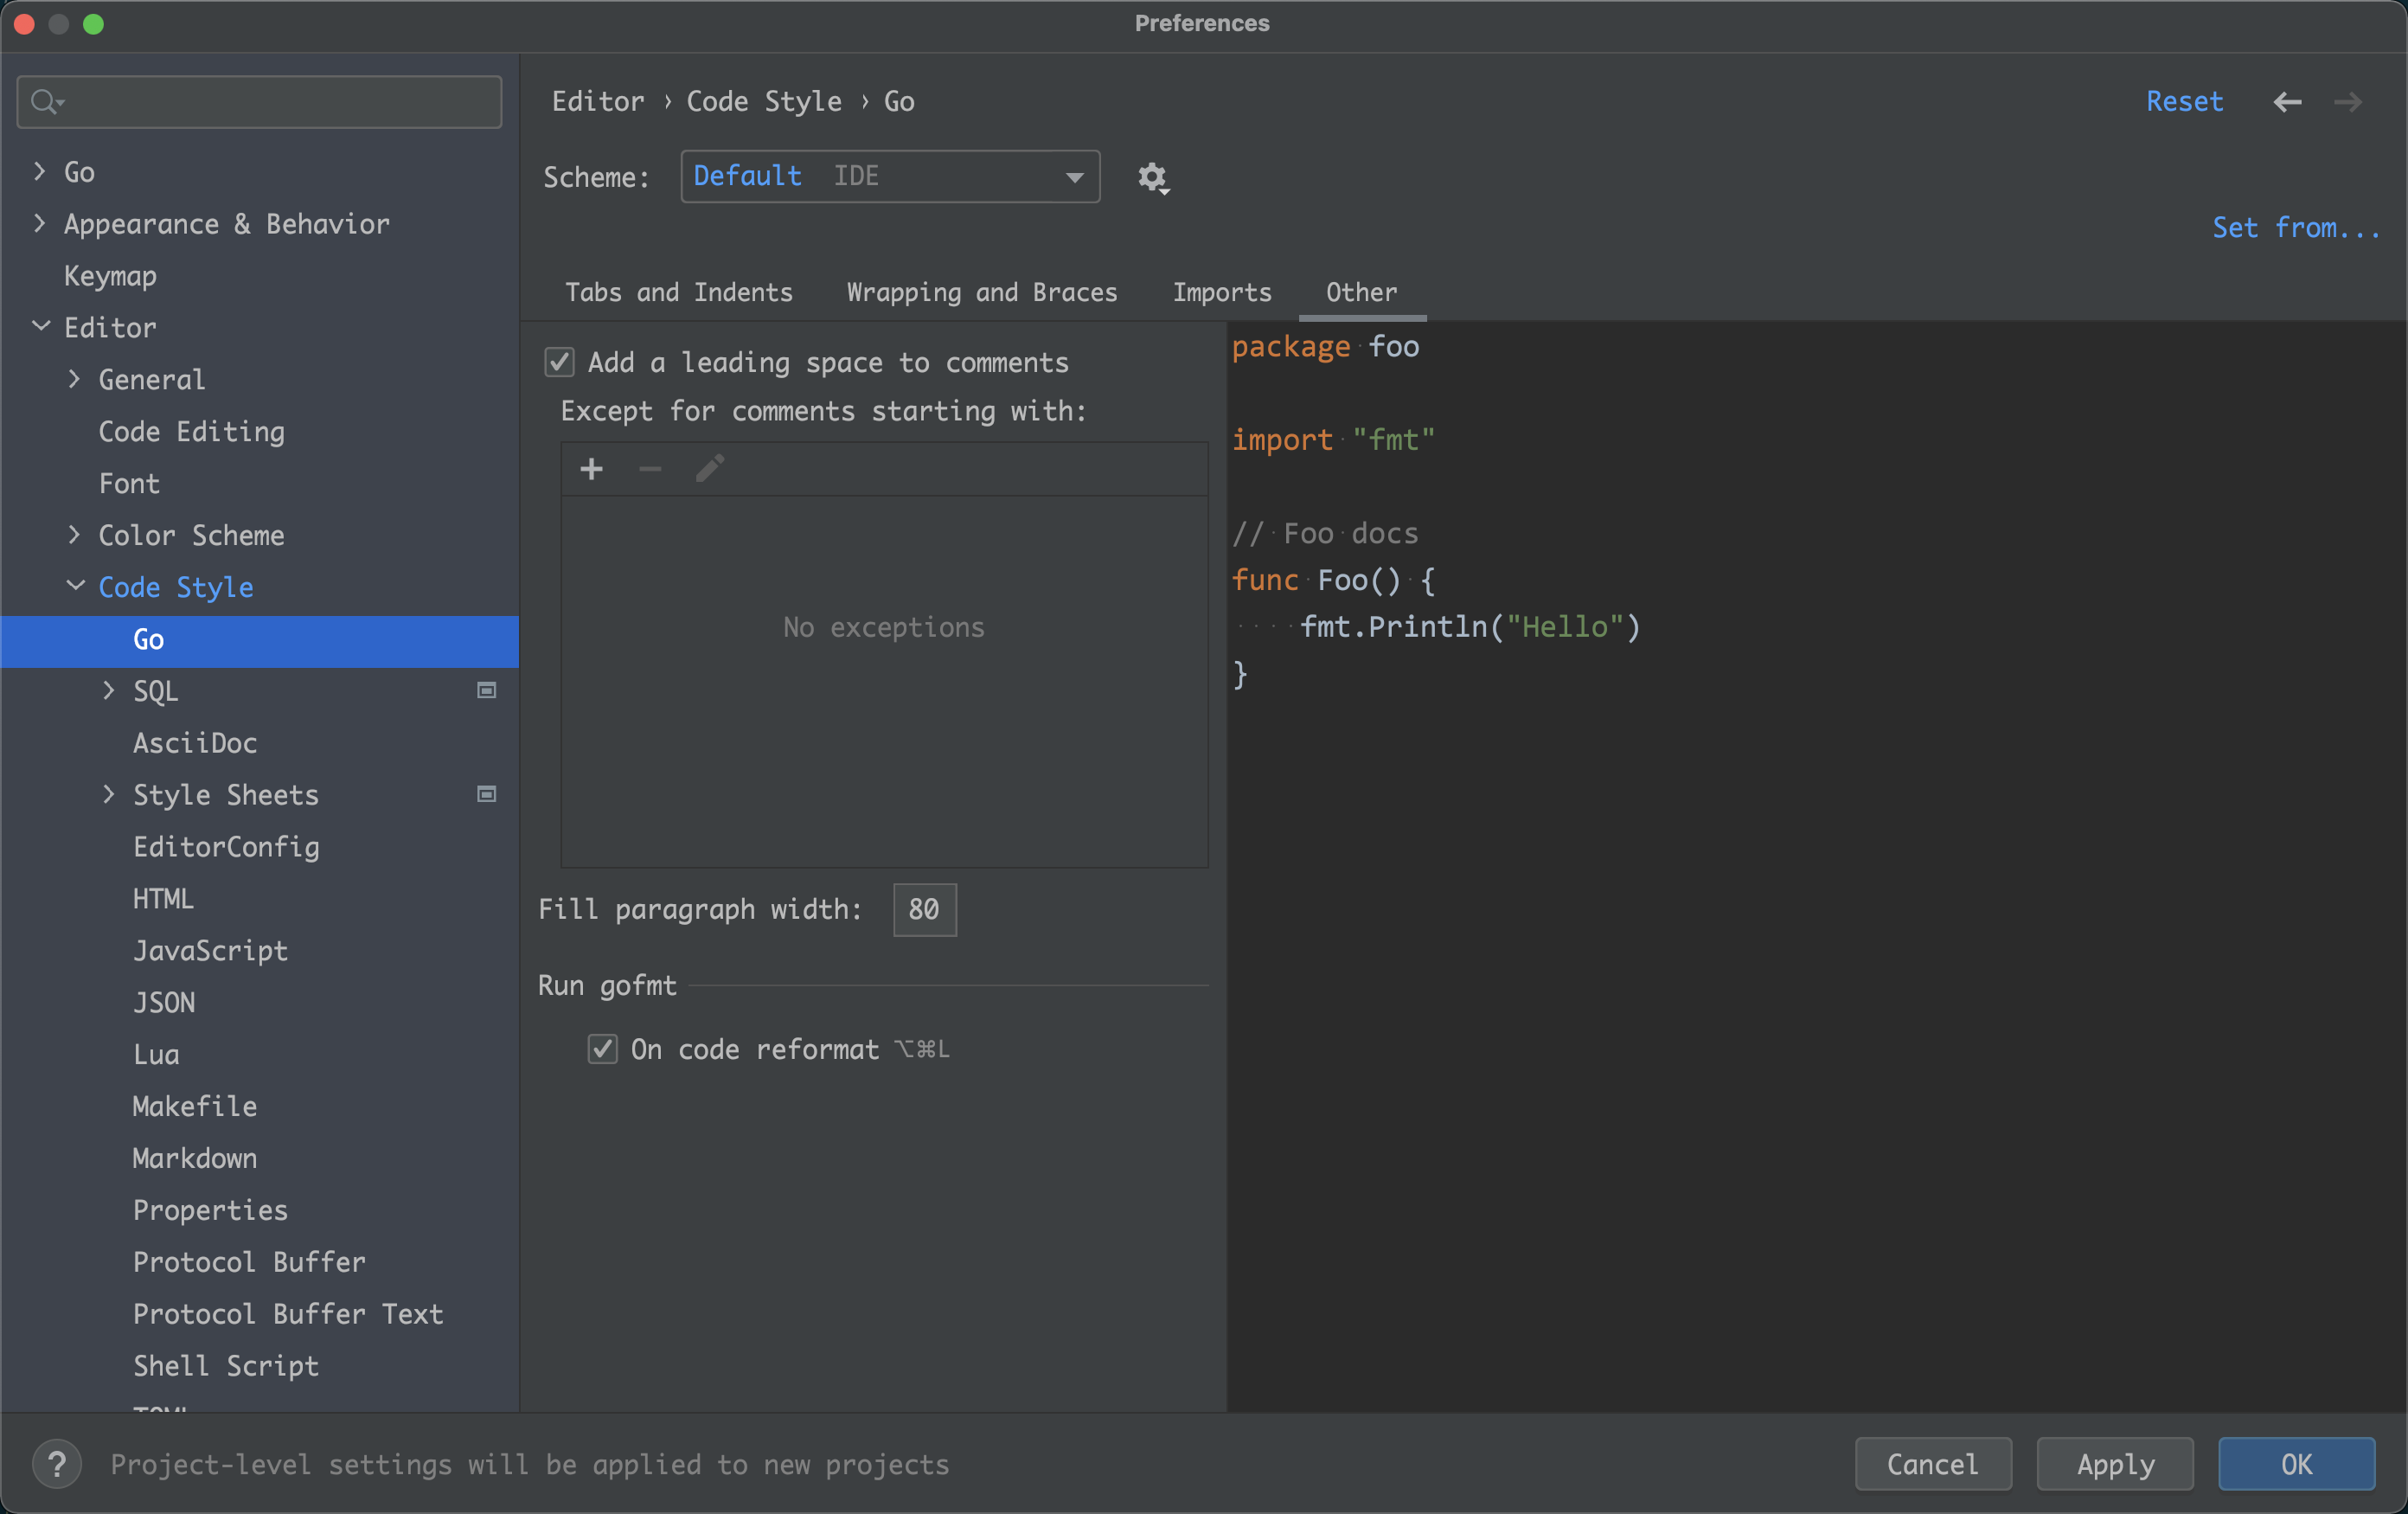Image resolution: width=2408 pixels, height=1514 pixels.
Task: Click the minus remove exception icon
Action: 650,469
